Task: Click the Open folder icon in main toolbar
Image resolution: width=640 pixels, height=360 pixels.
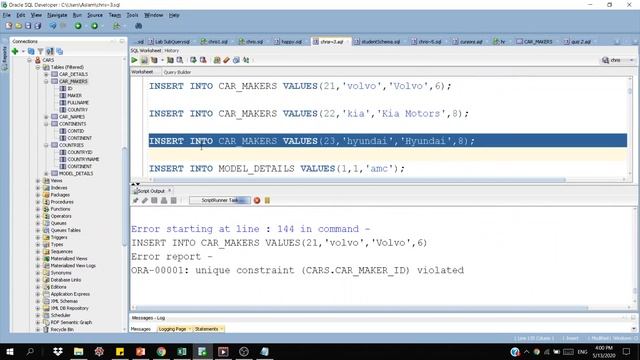Action: click(18, 26)
